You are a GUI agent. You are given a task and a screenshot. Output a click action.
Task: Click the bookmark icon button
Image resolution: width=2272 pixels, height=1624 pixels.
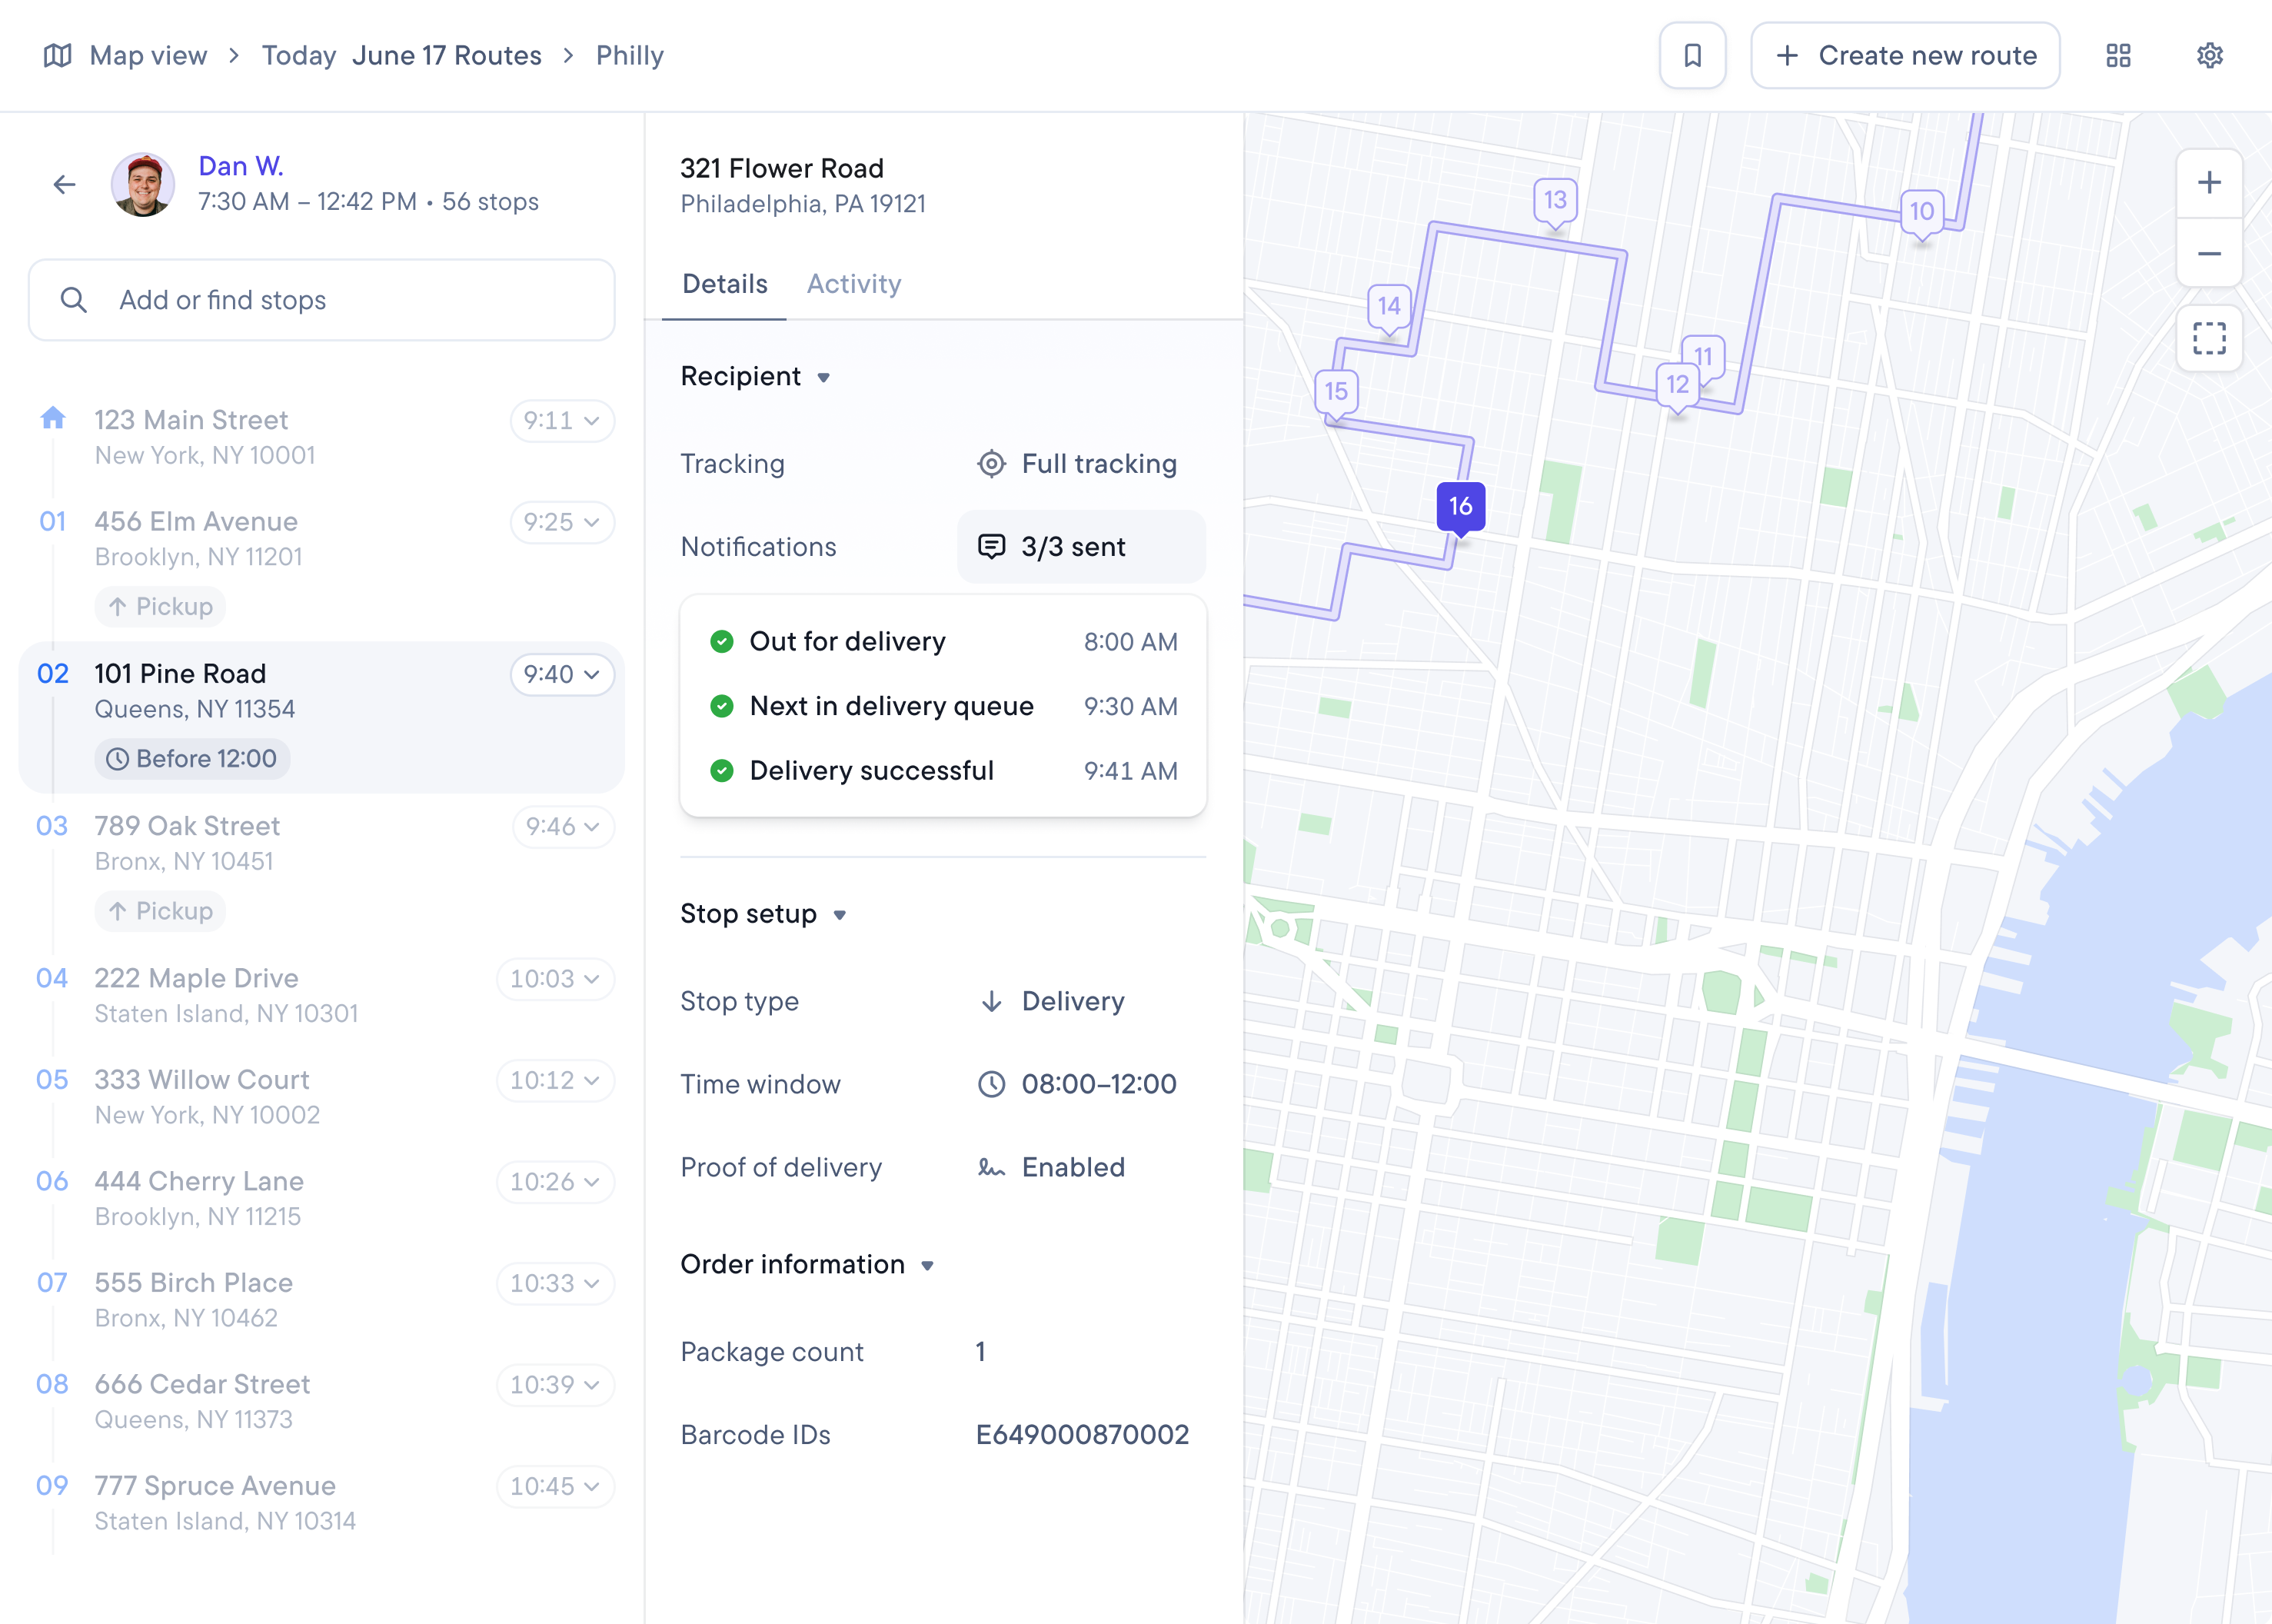point(1692,56)
